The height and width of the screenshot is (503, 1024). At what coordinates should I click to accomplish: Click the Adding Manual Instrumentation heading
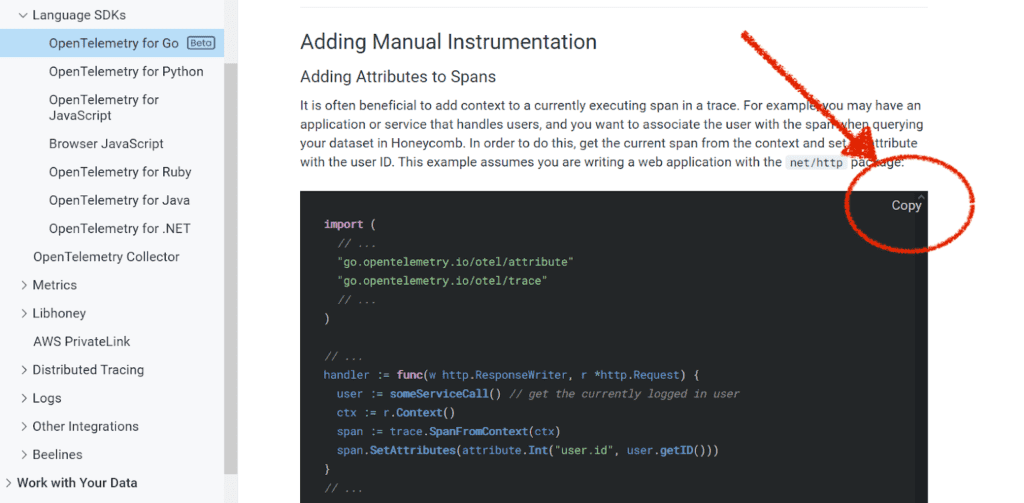point(448,42)
